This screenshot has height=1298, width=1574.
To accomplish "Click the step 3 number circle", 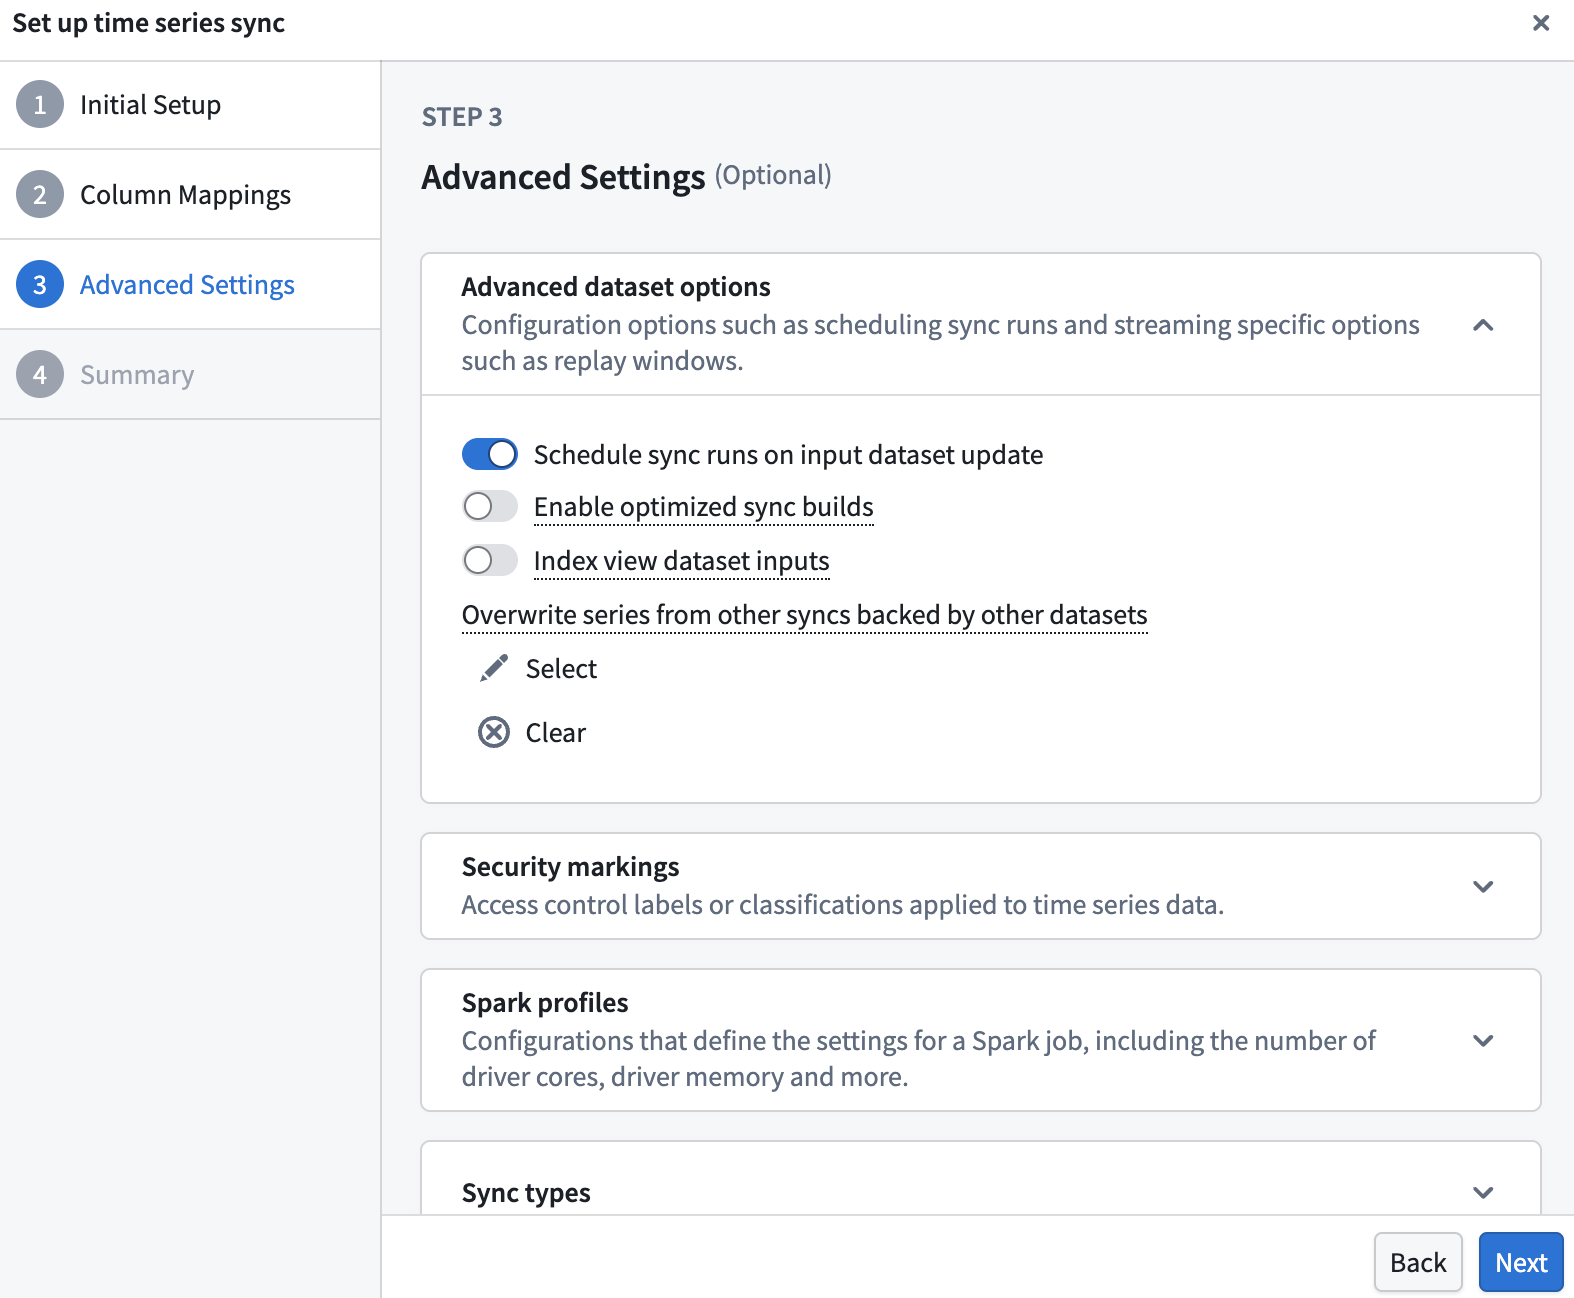I will [x=40, y=284].
